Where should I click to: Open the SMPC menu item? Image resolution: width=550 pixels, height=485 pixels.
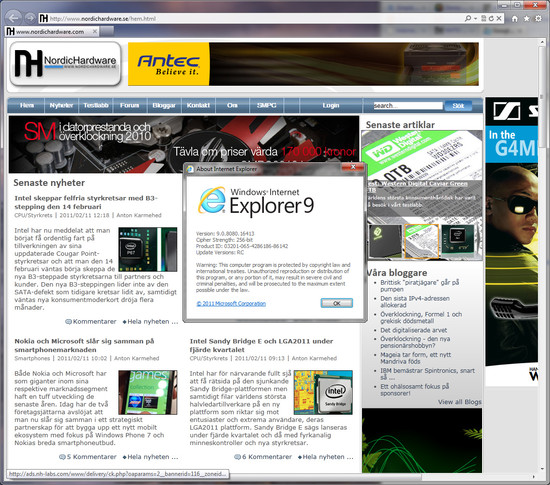[x=267, y=105]
